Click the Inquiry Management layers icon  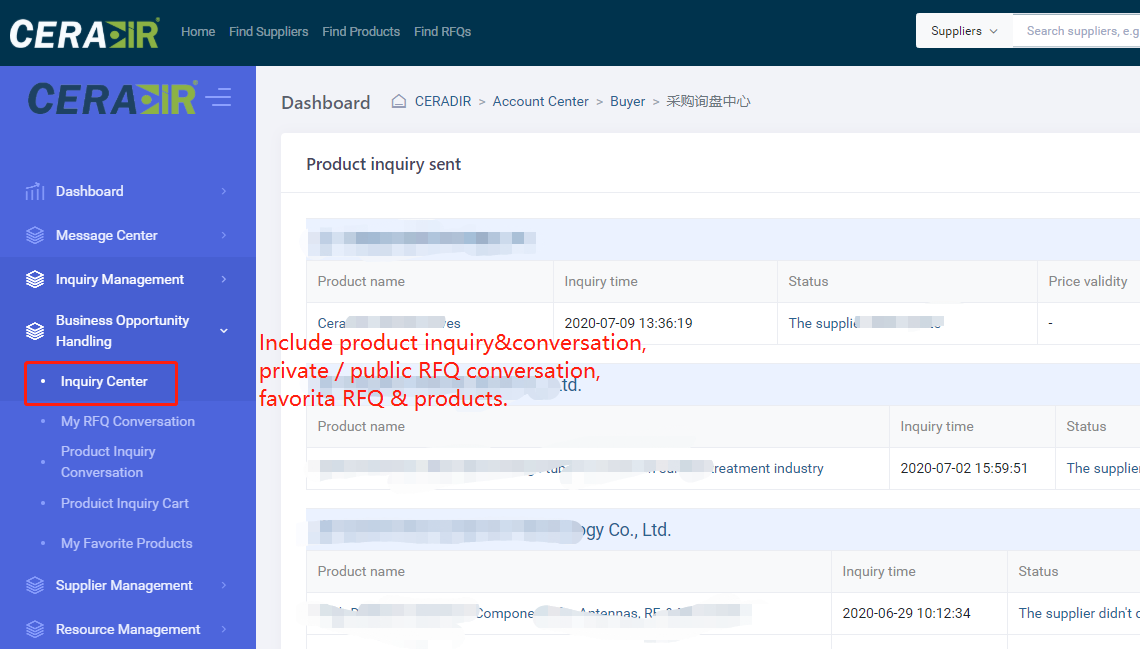35,280
